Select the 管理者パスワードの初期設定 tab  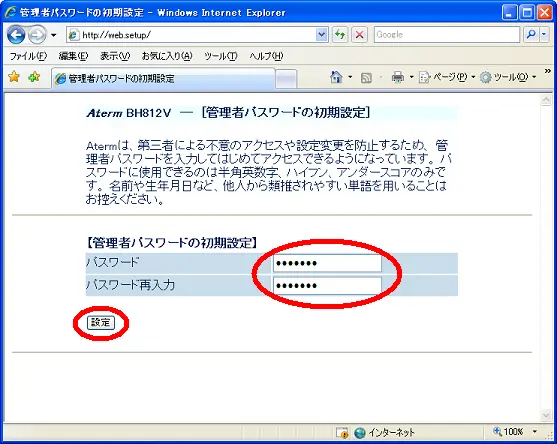(x=163, y=78)
